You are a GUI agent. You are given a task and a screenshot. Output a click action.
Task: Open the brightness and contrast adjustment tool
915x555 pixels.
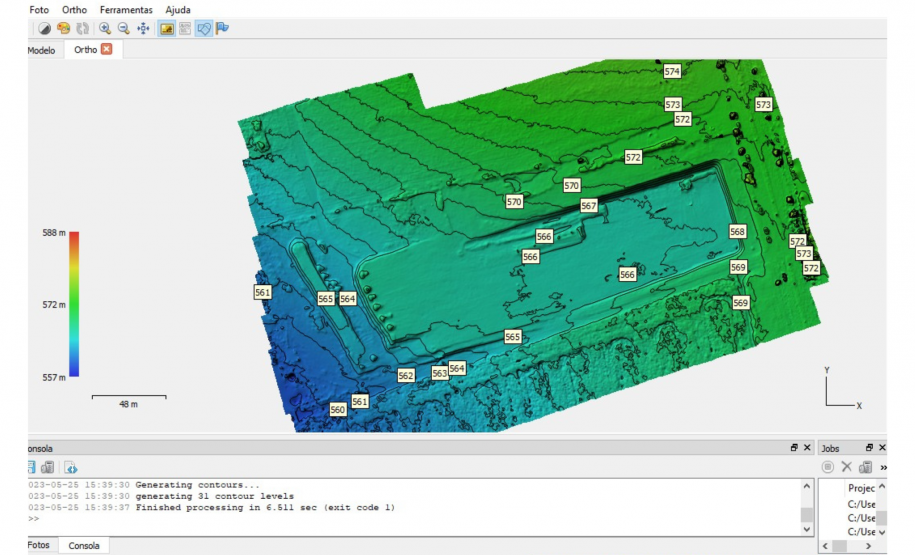[x=44, y=29]
